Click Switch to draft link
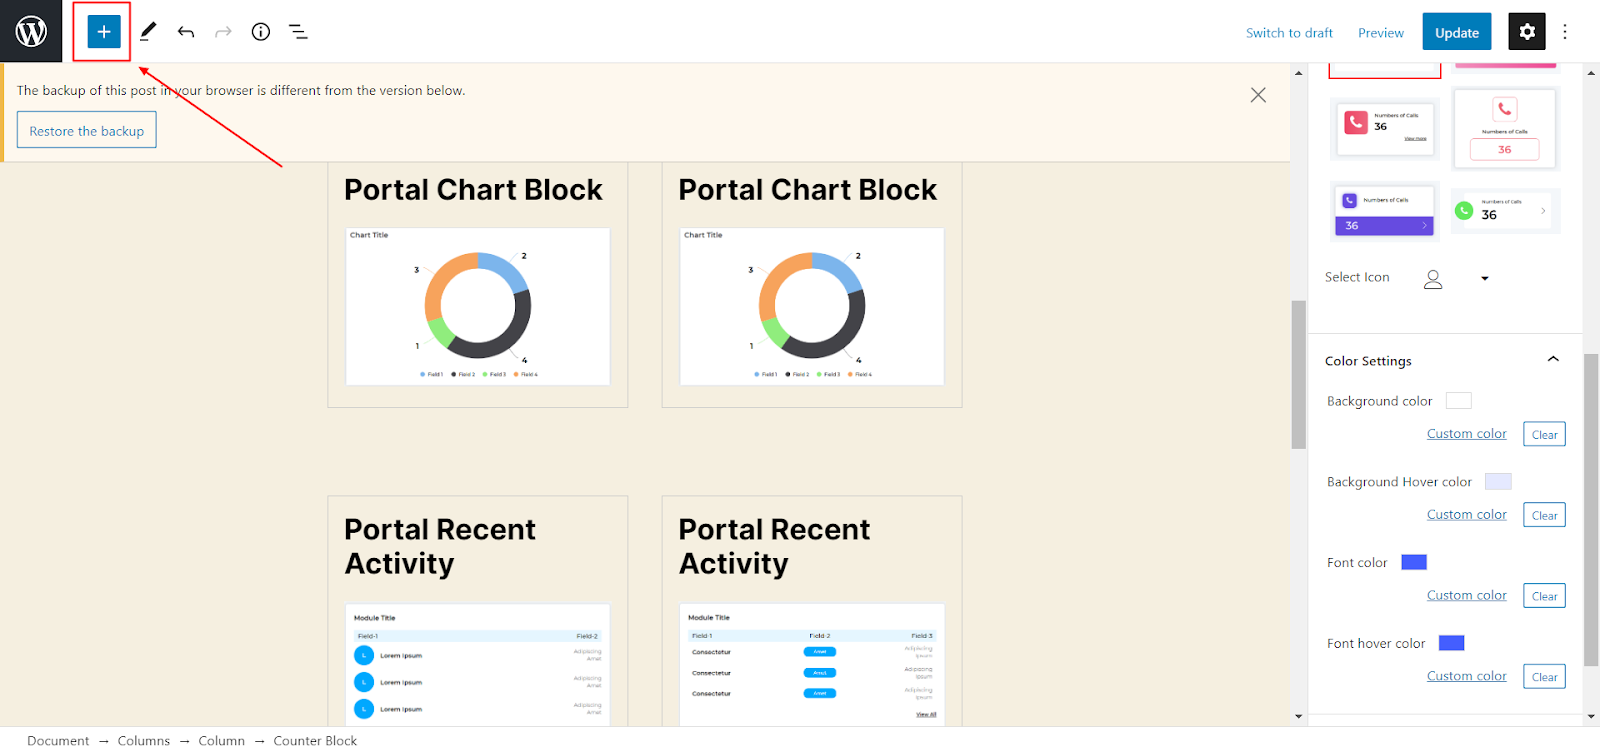 [x=1289, y=33]
